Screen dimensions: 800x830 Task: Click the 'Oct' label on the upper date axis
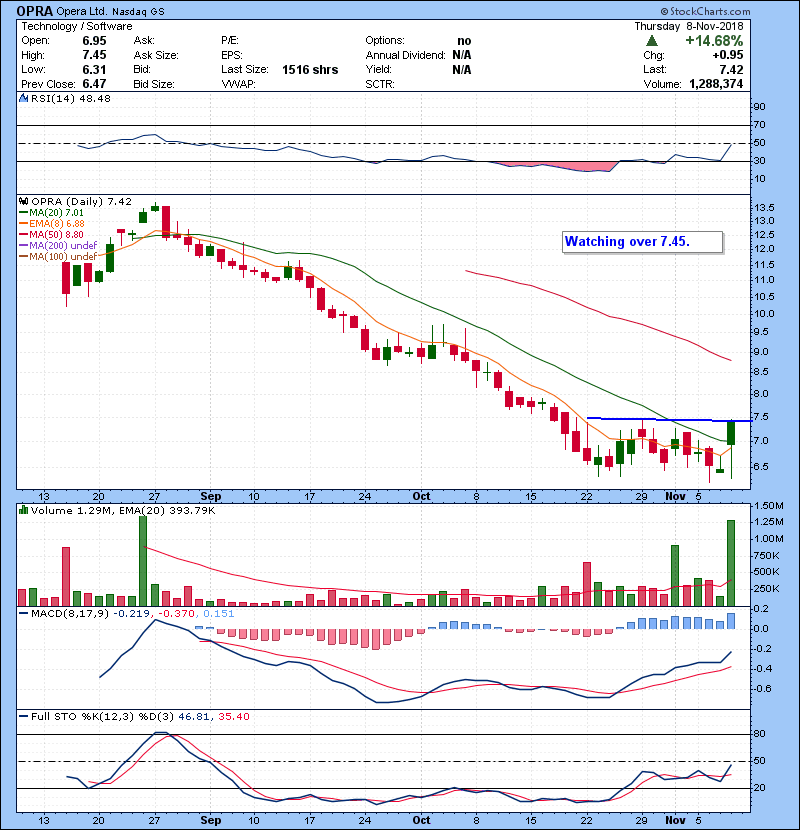click(421, 496)
